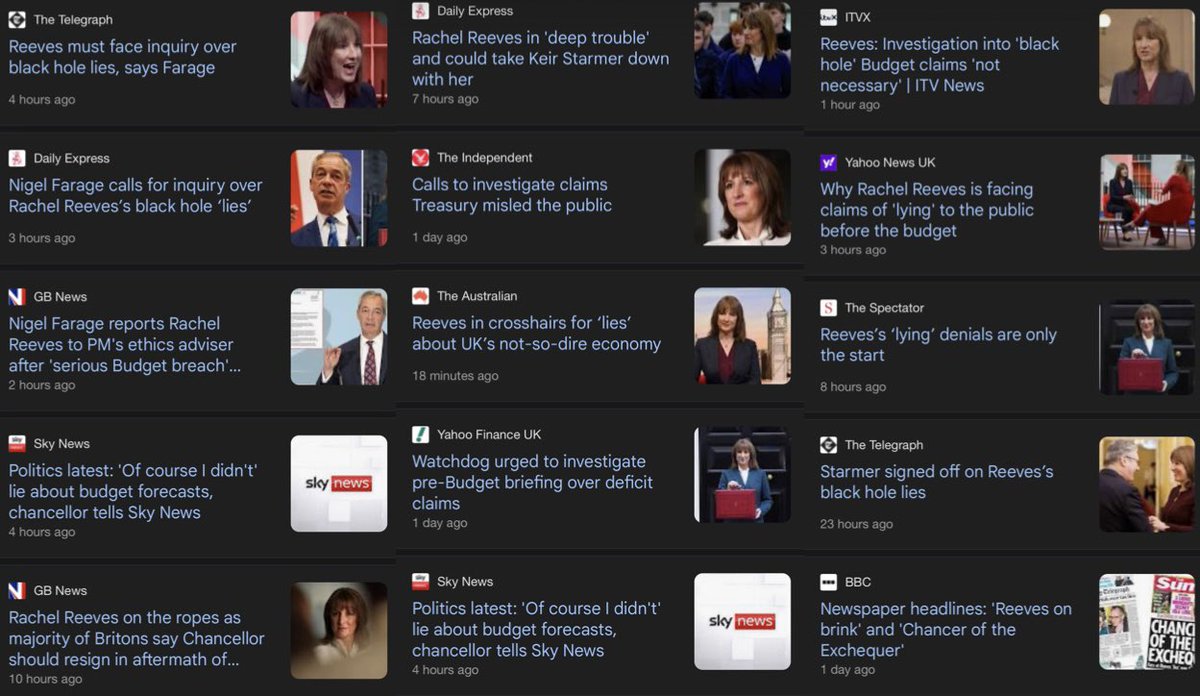This screenshot has width=1200, height=696.
Task: Click The Spectator source logo
Action: (828, 308)
